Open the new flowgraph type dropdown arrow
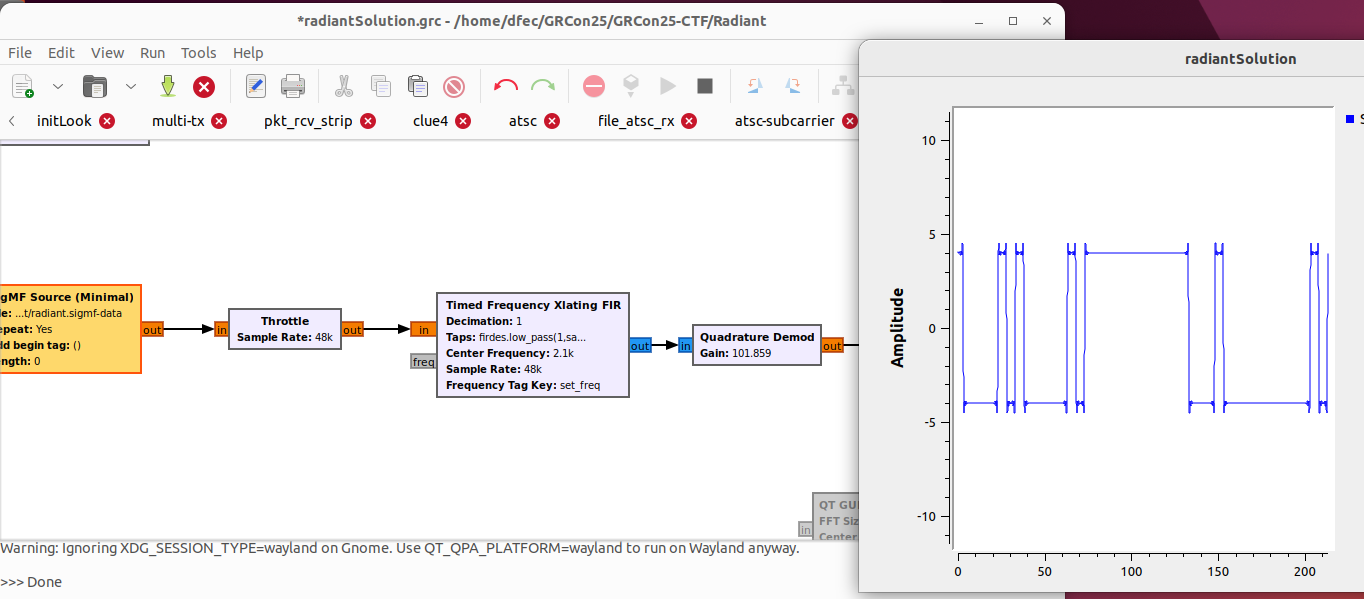 point(57,87)
